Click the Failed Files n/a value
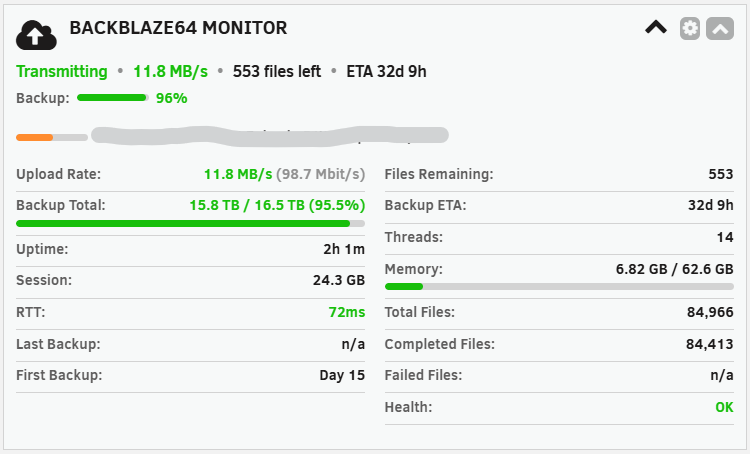Screen dimensions: 750x454 [722, 375]
